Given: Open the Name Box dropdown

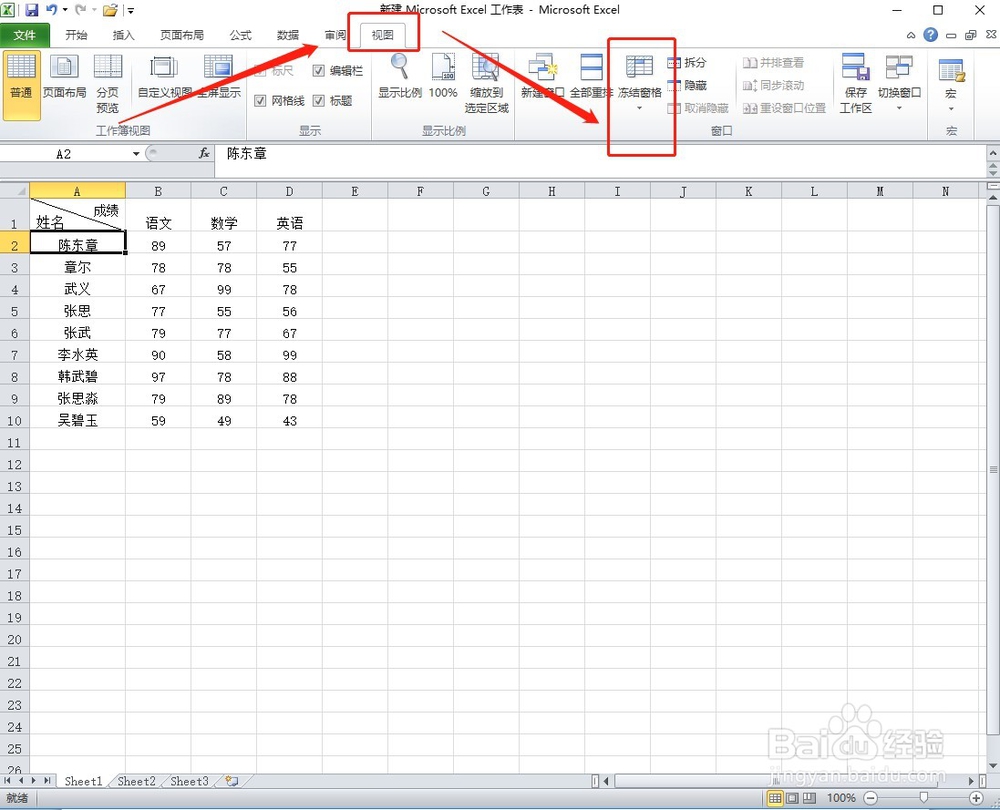Looking at the screenshot, I should pos(136,154).
